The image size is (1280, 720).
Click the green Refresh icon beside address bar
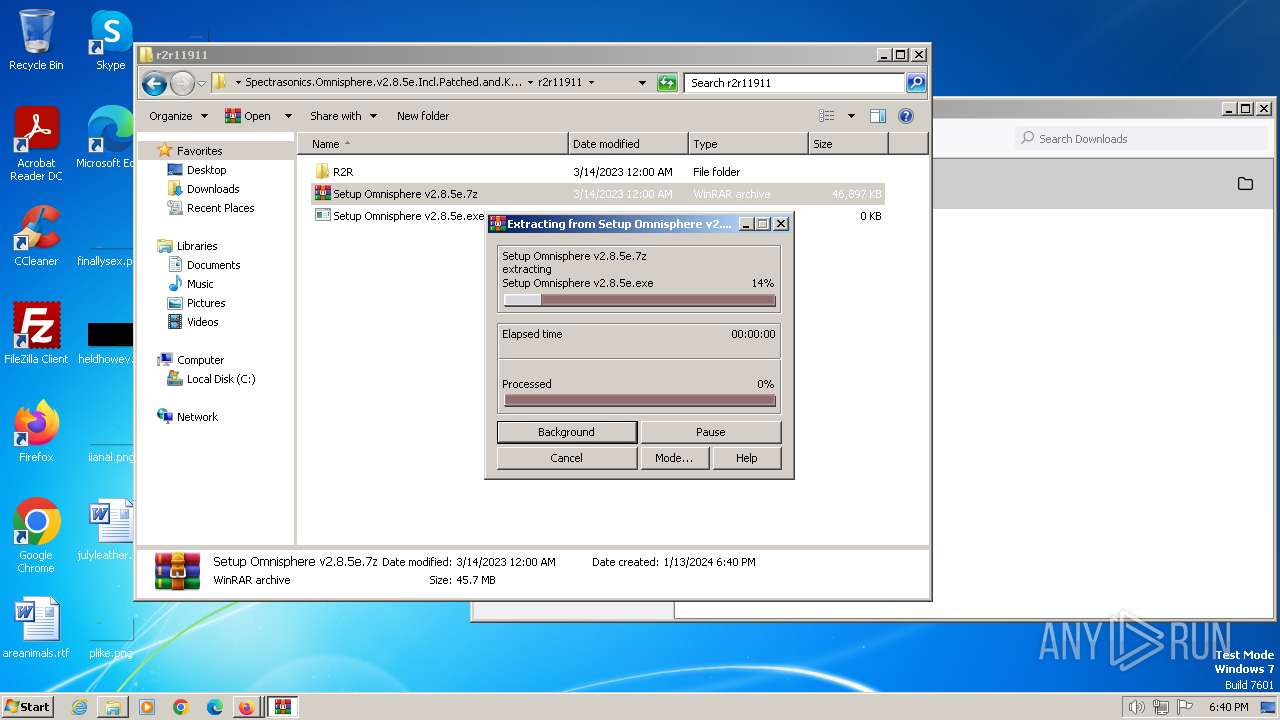pos(667,83)
